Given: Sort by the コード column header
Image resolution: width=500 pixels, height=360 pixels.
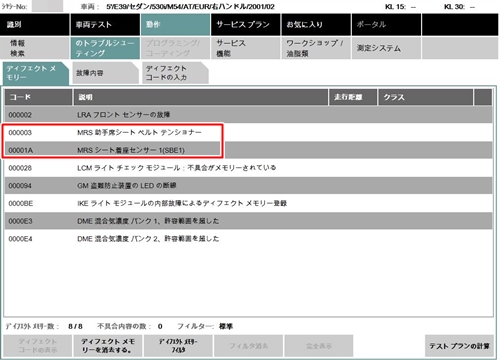Looking at the screenshot, I should pyautogui.click(x=38, y=97).
